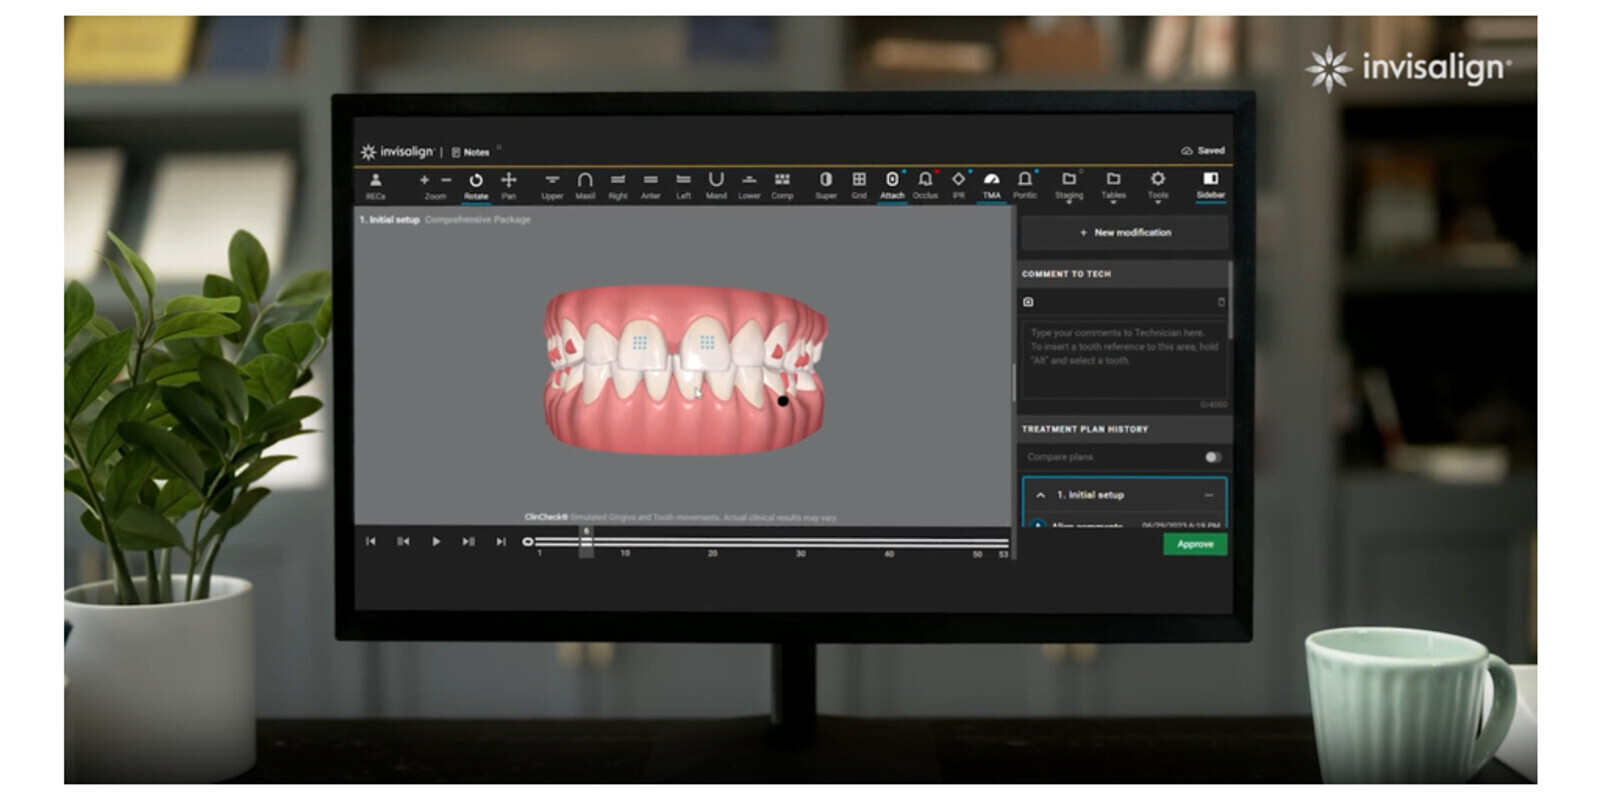Click the IPR toolbar icon

pyautogui.click(x=958, y=184)
